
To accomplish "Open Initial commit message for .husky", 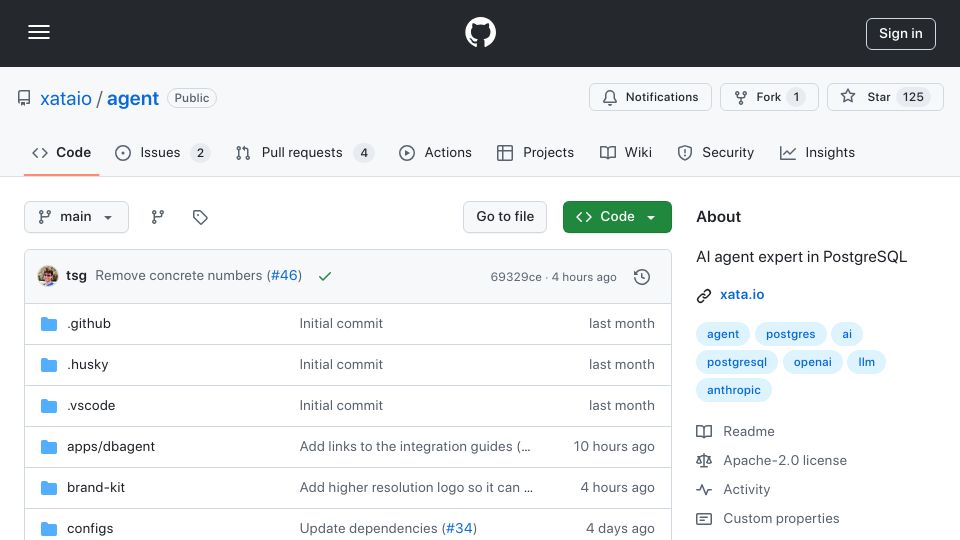I will pyautogui.click(x=341, y=364).
